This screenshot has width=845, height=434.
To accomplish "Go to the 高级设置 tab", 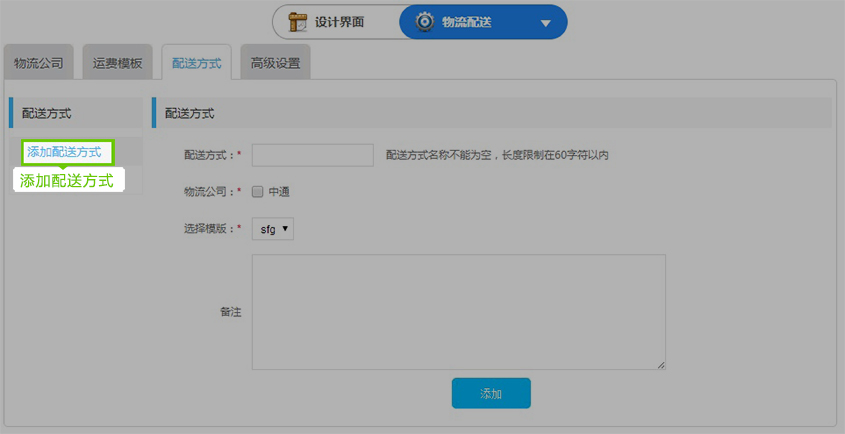I will 275,63.
